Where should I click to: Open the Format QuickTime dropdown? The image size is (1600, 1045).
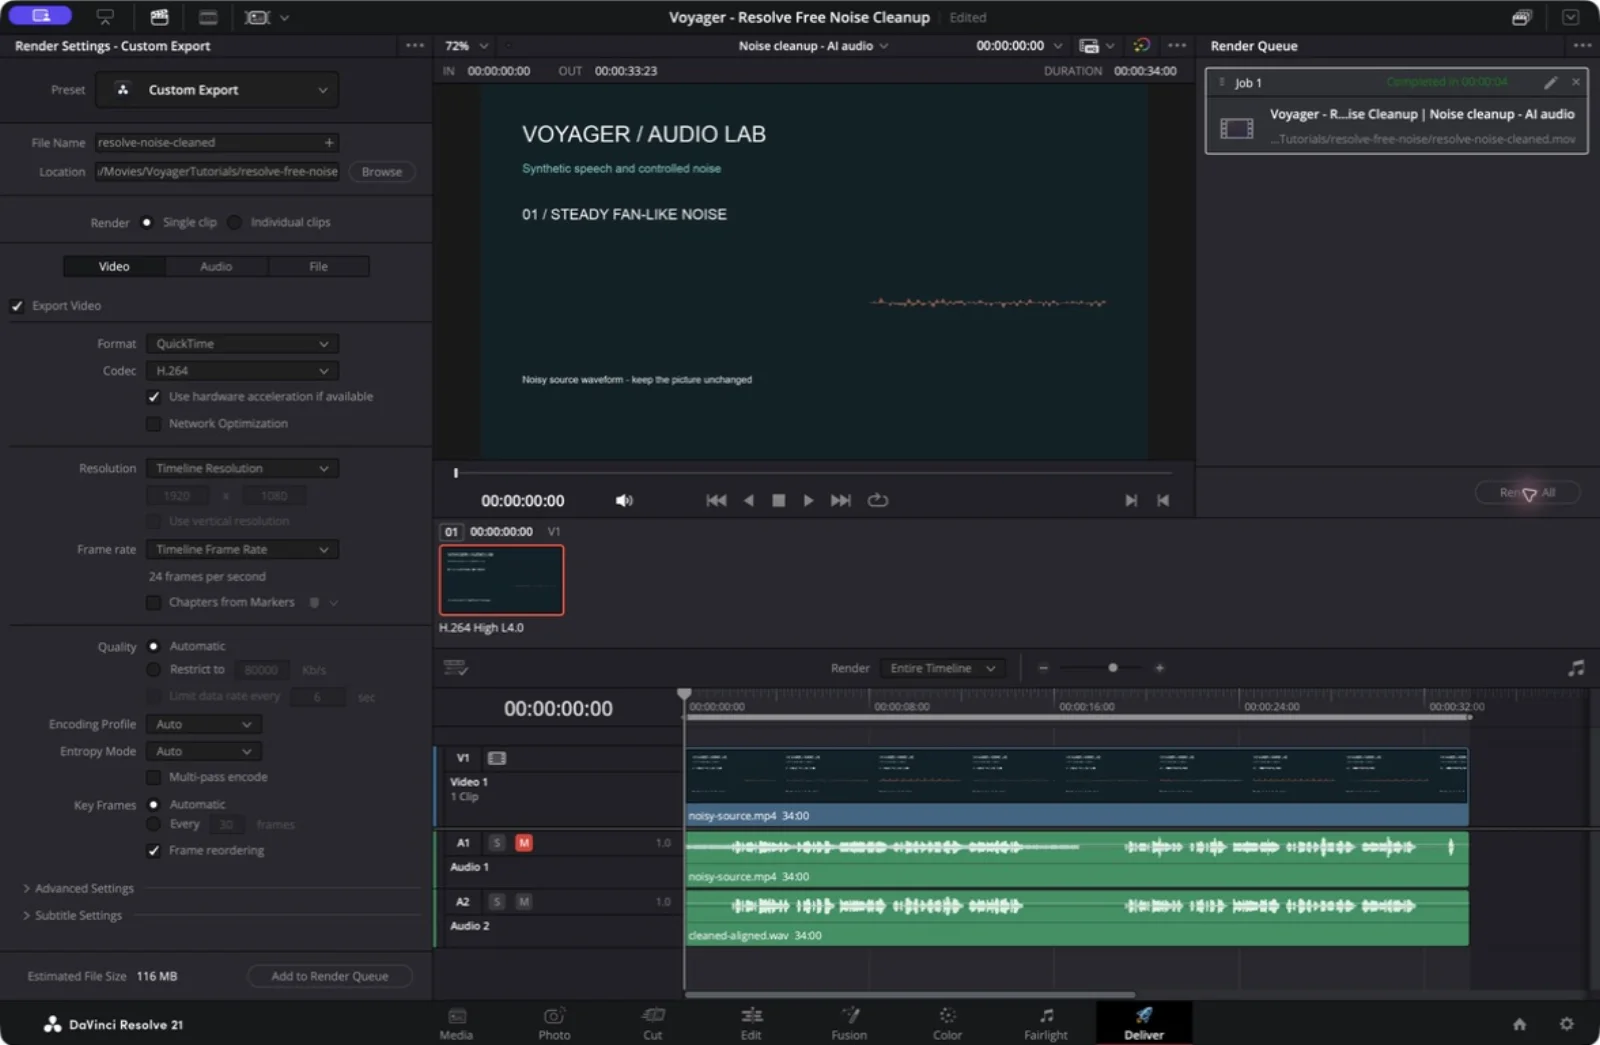[242, 343]
